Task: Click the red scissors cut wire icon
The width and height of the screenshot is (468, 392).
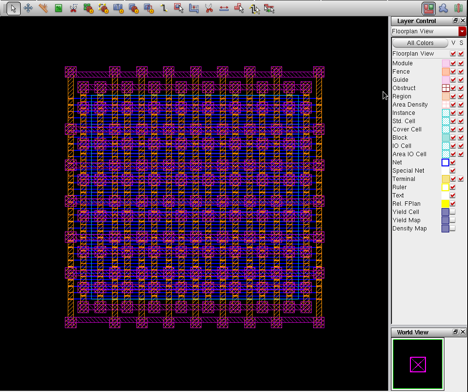Action: coord(209,8)
